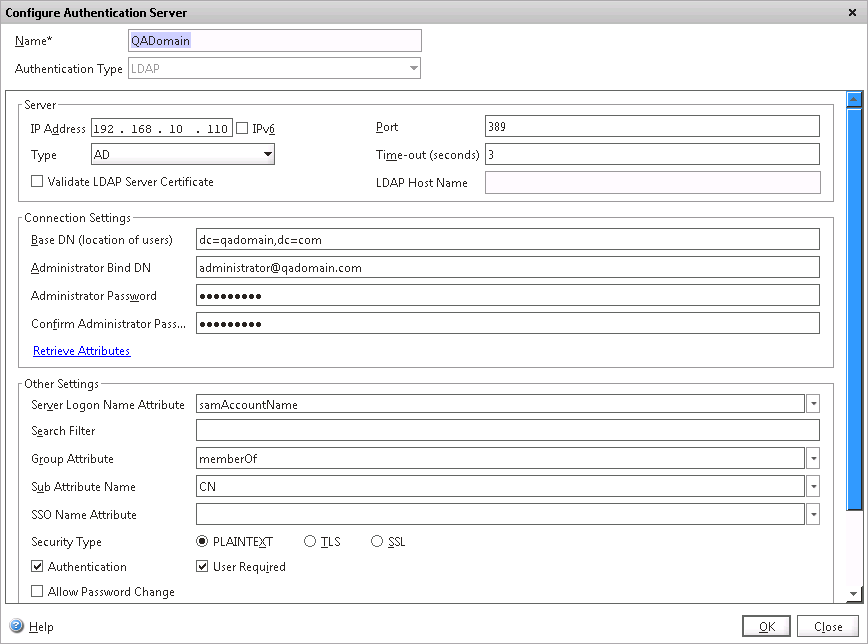Image resolution: width=868 pixels, height=644 pixels.
Task: Open the Sub Attribute Name dropdown
Action: pyautogui.click(x=813, y=487)
